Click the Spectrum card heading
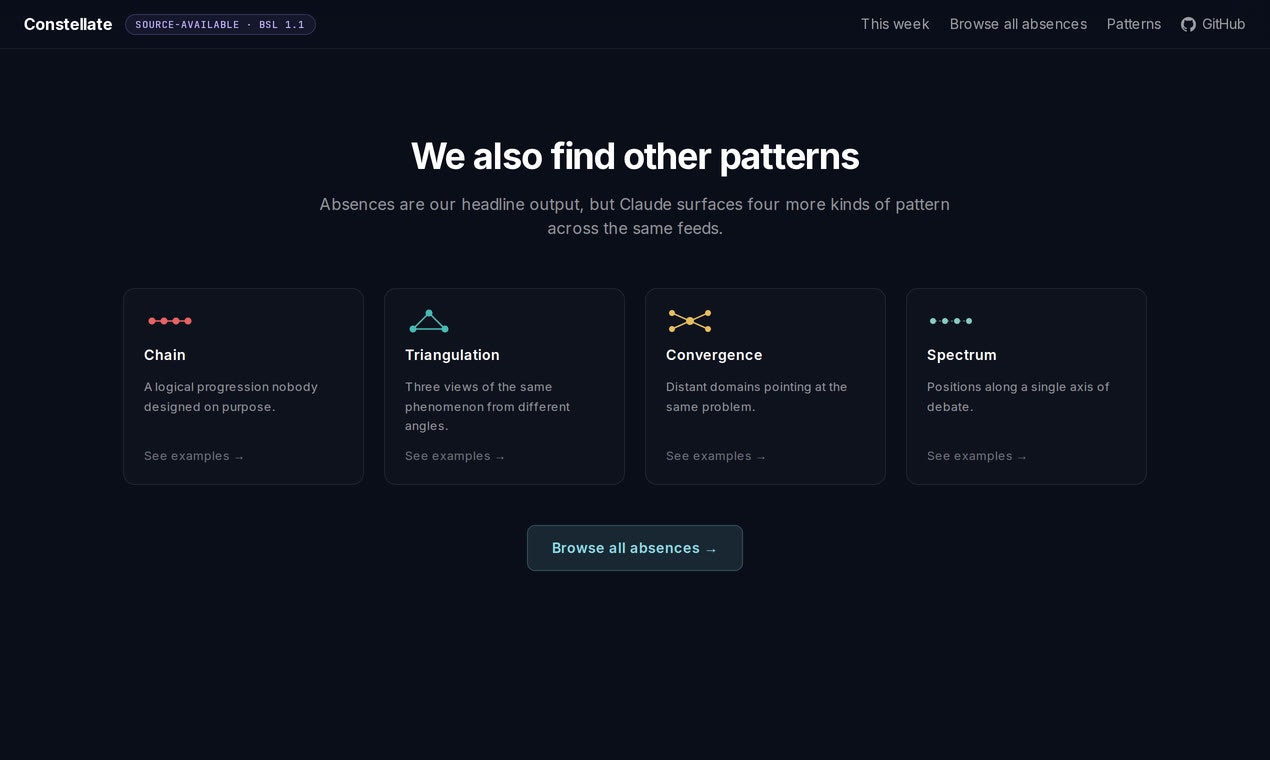Screen dimensions: 1270x760 pyautogui.click(x=961, y=355)
